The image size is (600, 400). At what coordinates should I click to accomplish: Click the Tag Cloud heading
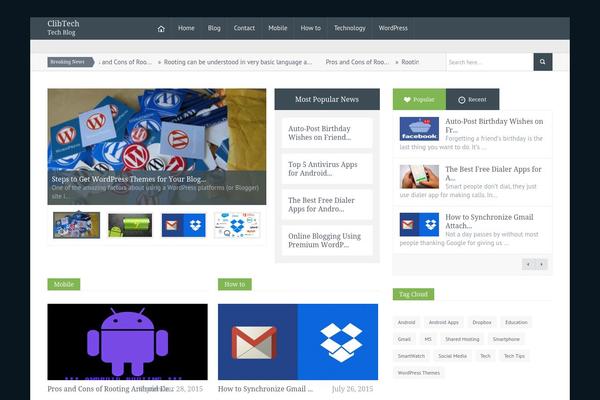pyautogui.click(x=413, y=294)
